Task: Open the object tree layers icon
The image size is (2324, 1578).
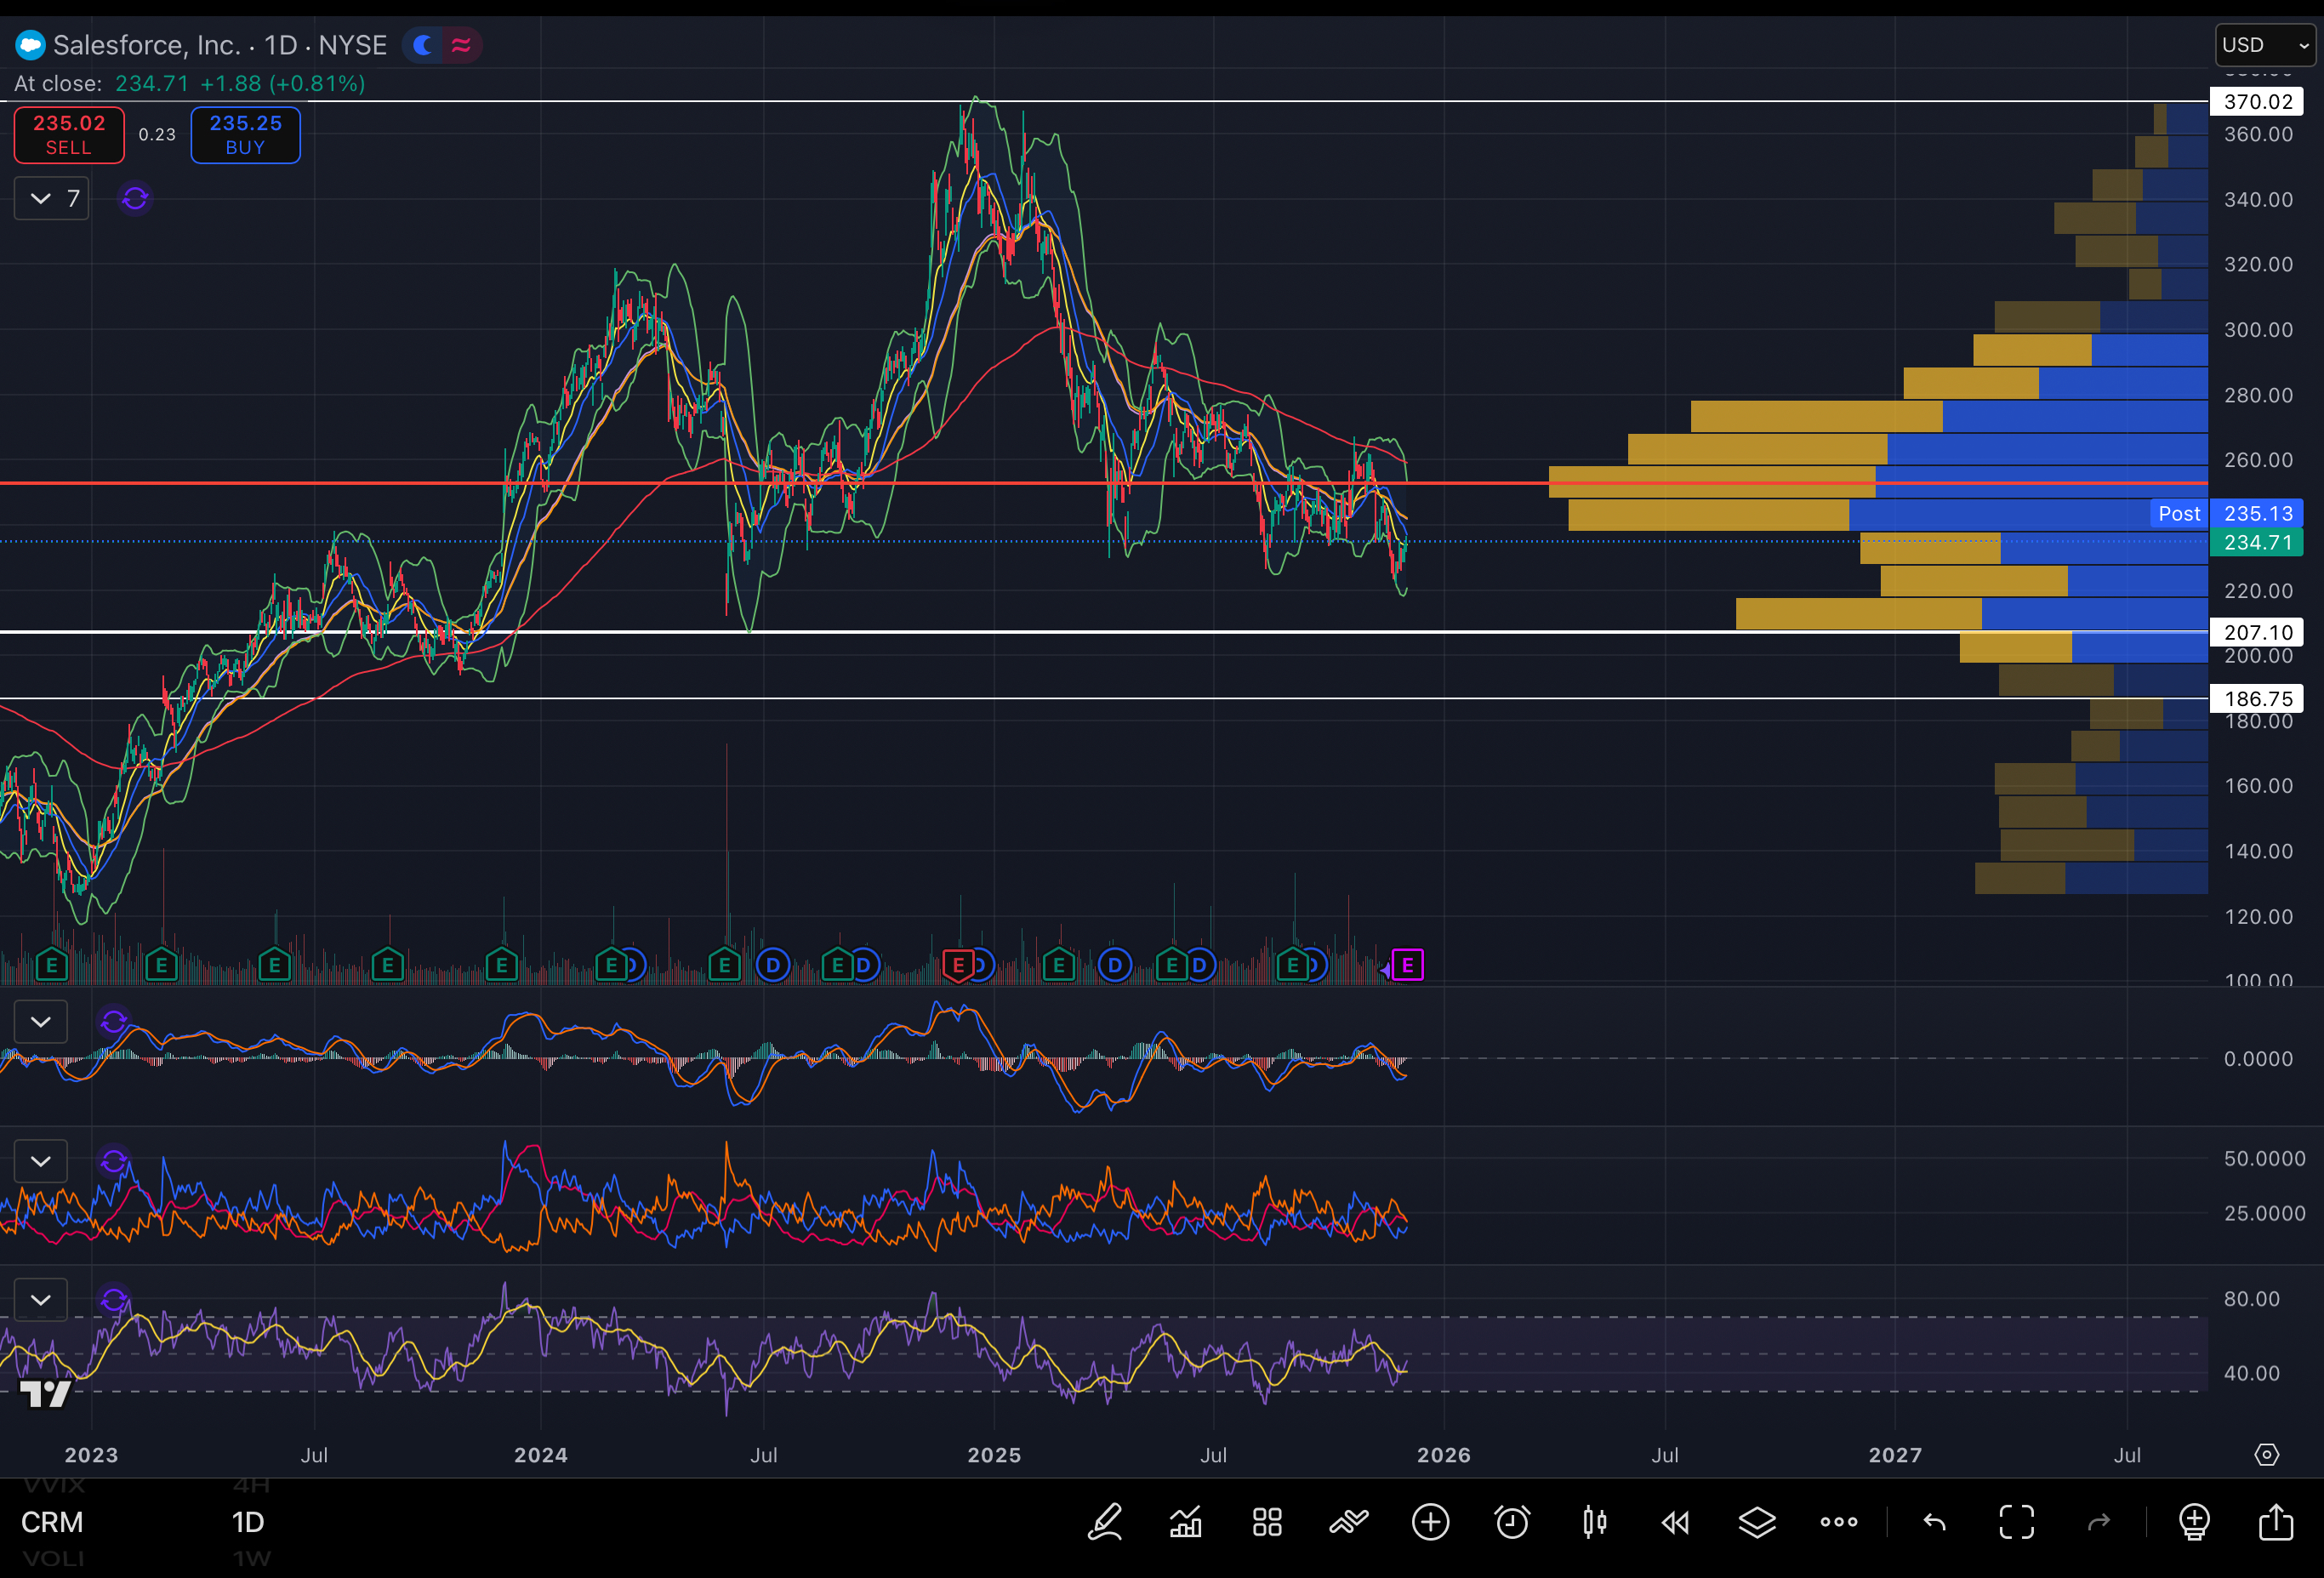Action: tap(1757, 1522)
